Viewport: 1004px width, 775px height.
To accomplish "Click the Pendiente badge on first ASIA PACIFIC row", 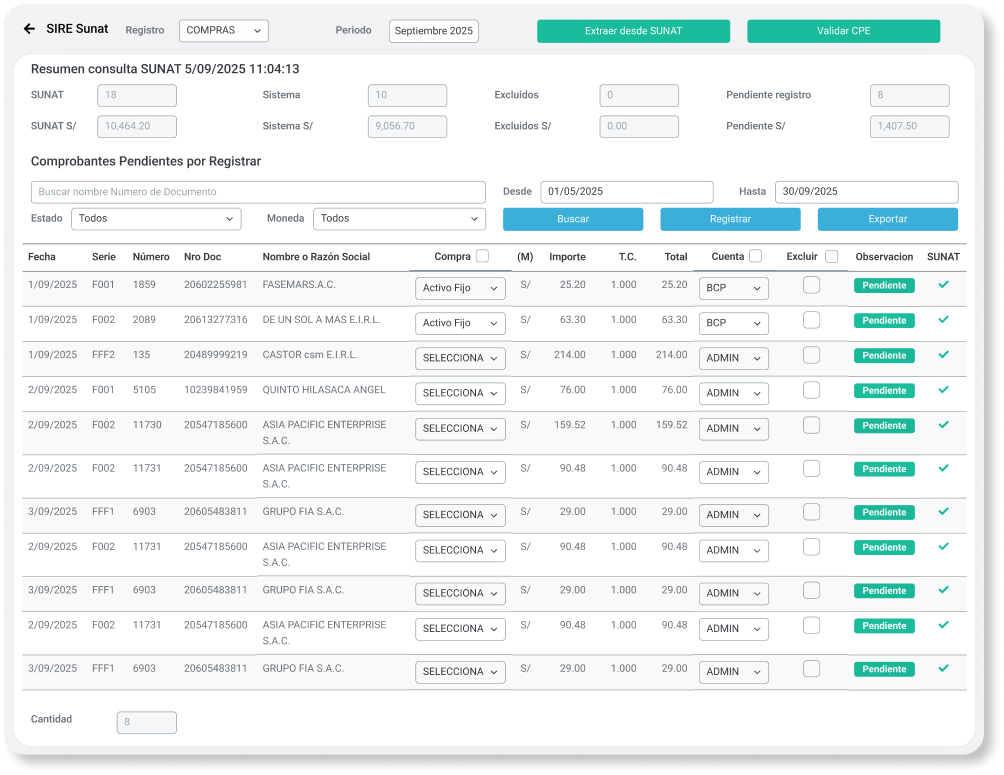I will tap(883, 425).
